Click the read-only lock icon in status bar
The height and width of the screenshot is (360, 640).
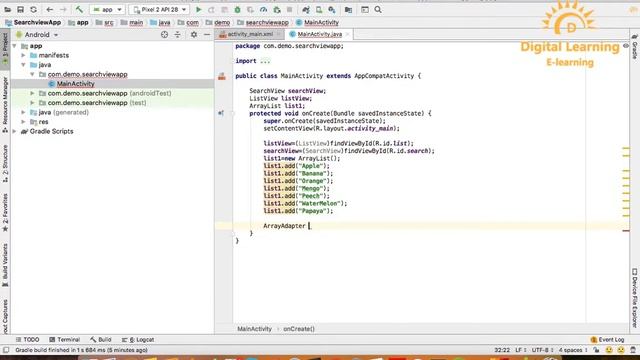click(596, 350)
